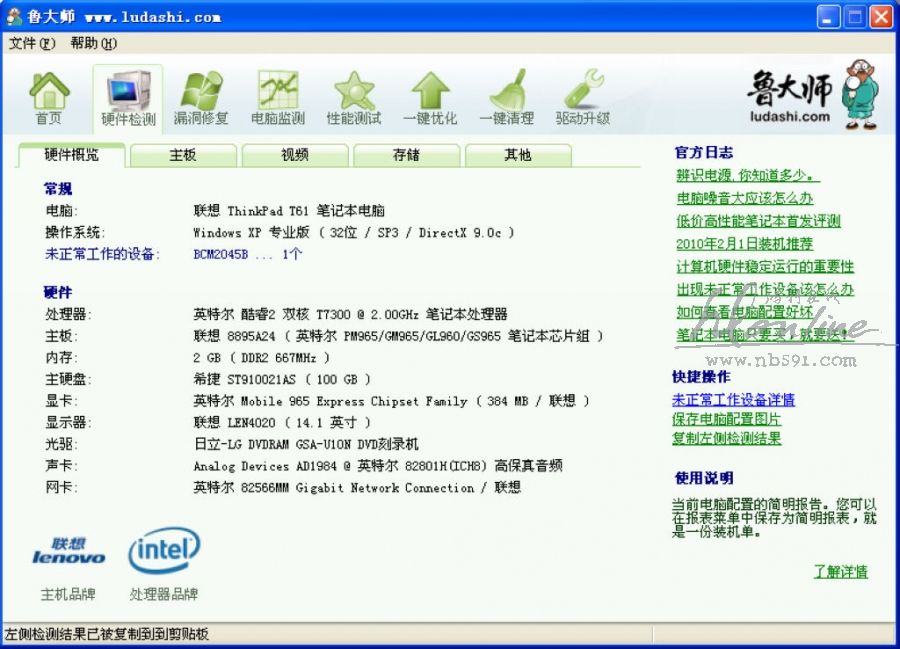This screenshot has height=649, width=900.
Task: Open the 电脑监测 computer monitoring icon
Action: coord(278,98)
